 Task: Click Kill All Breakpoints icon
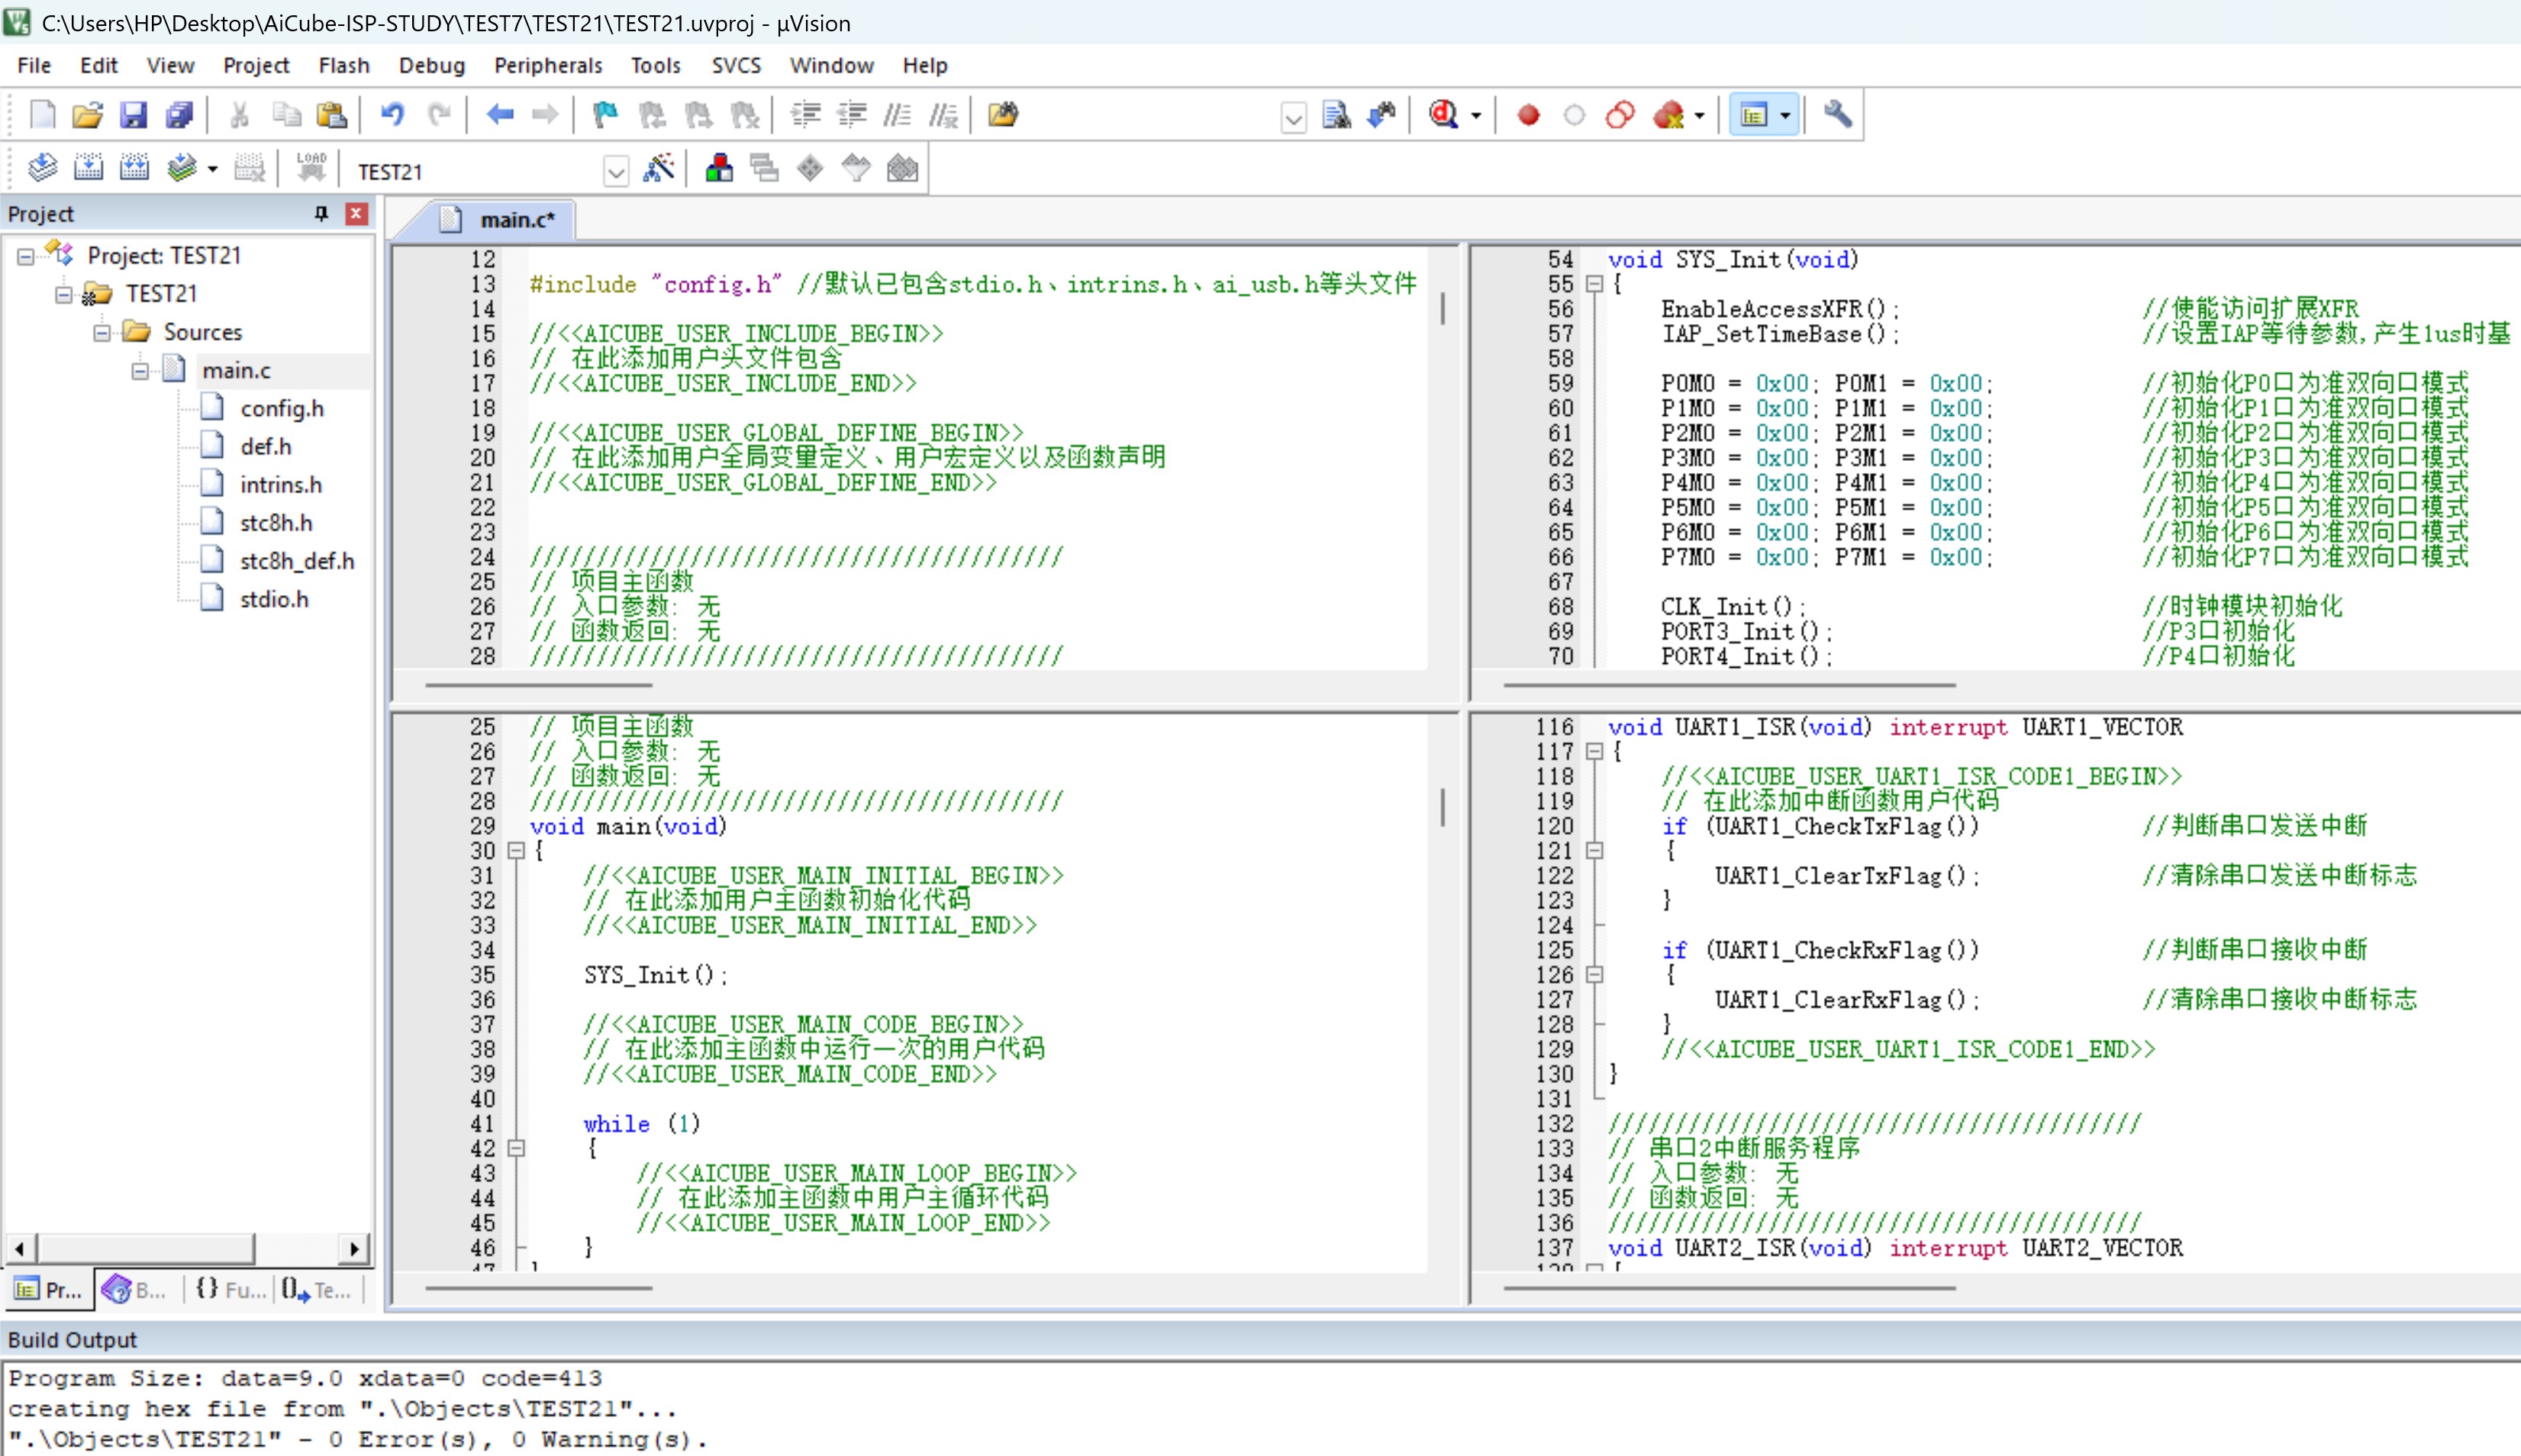1668,115
